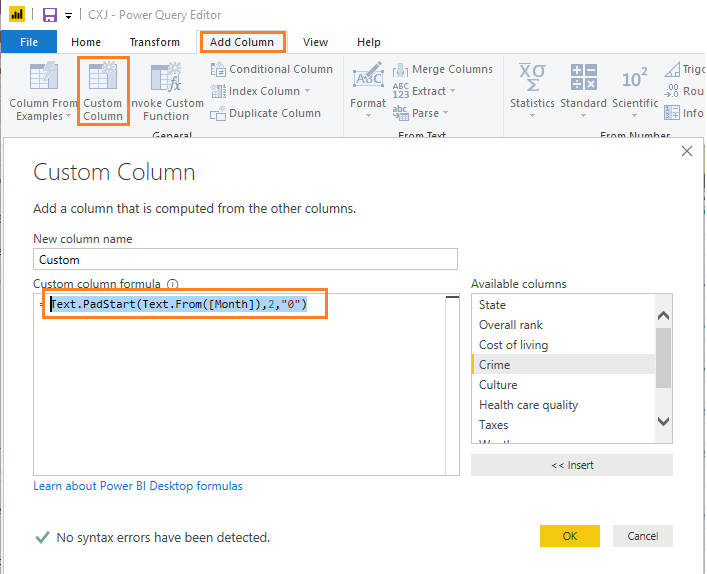Click Column From Examples icon

point(43,76)
